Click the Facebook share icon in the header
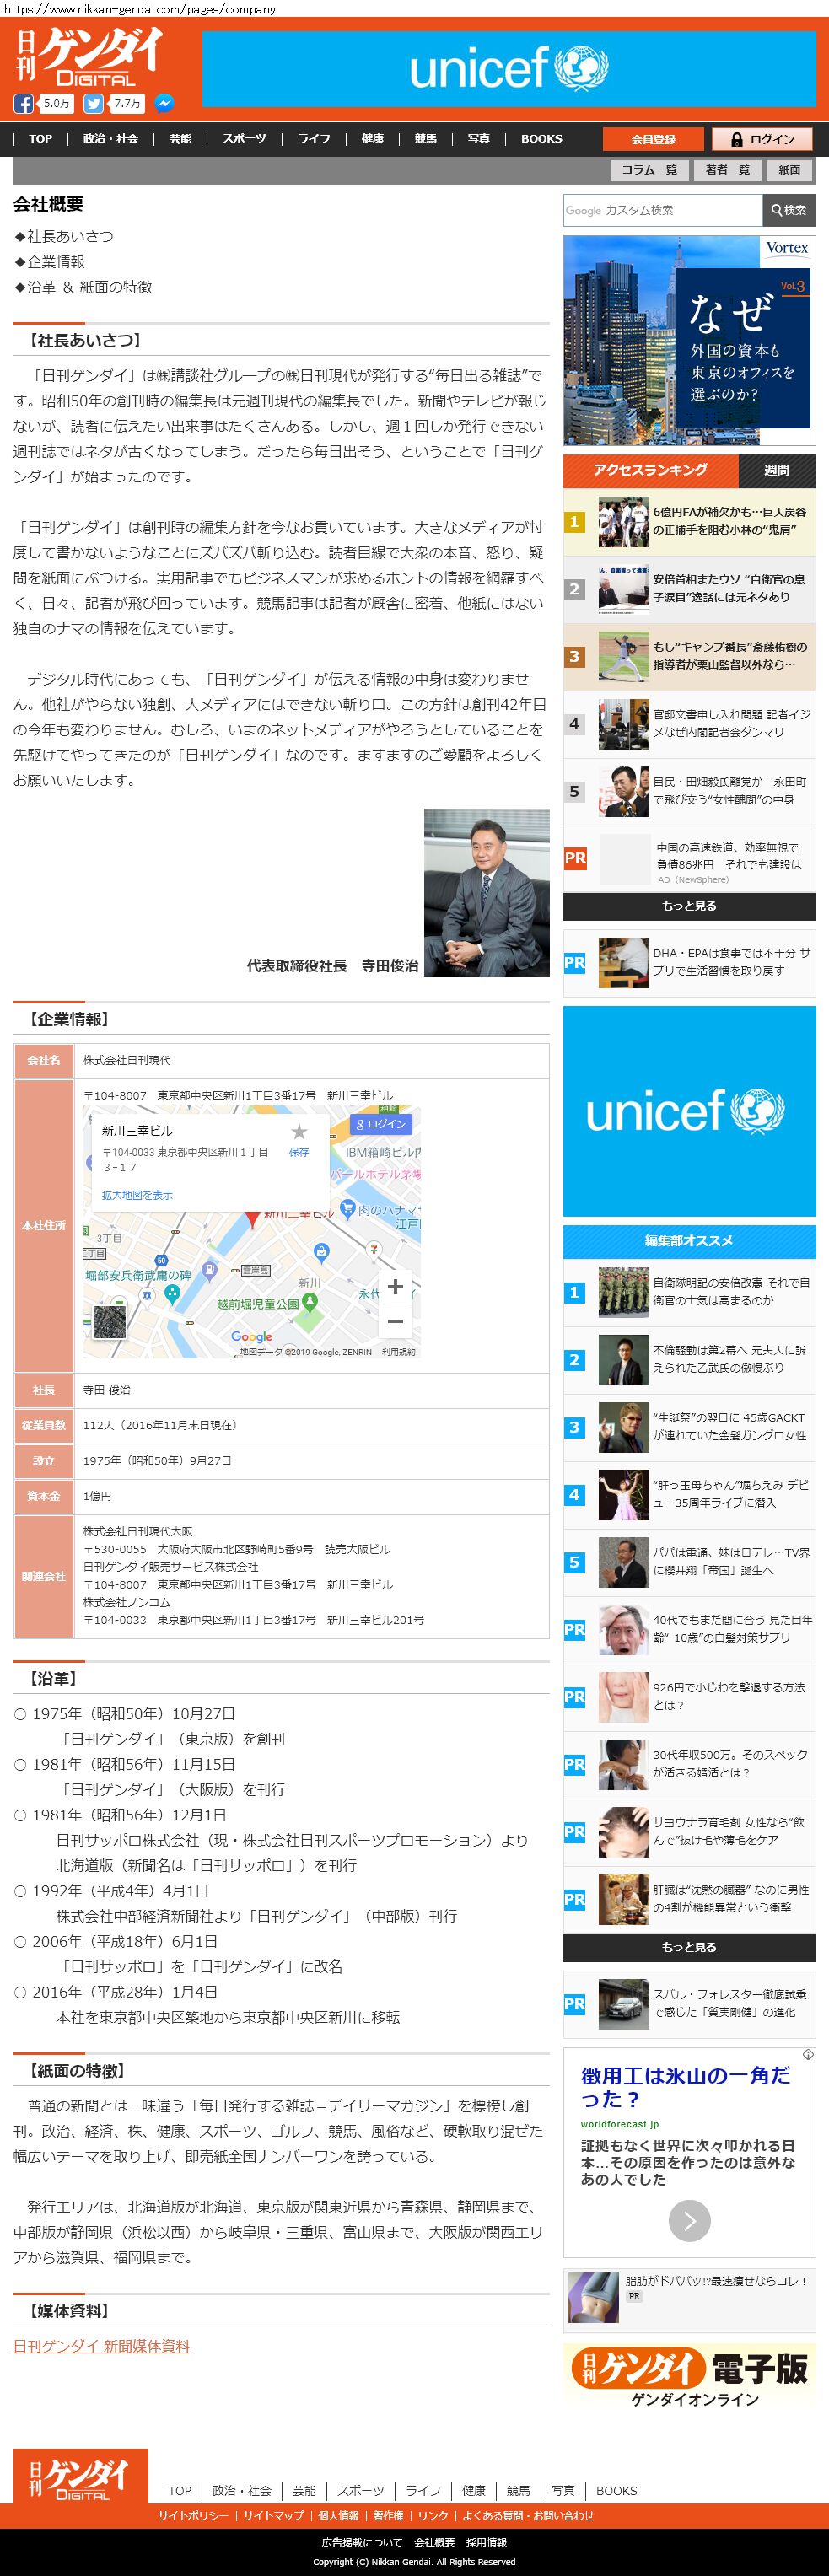This screenshot has height=2576, width=829. click(x=23, y=103)
